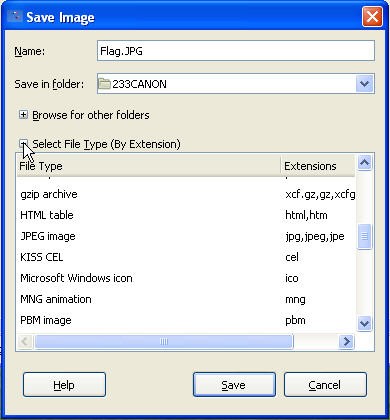
Task: Click the horizontal scrollbar left arrow
Action: (25, 341)
